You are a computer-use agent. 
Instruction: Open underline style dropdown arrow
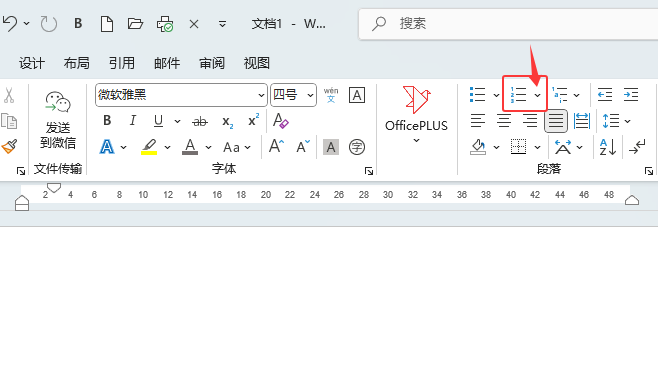[x=178, y=122]
